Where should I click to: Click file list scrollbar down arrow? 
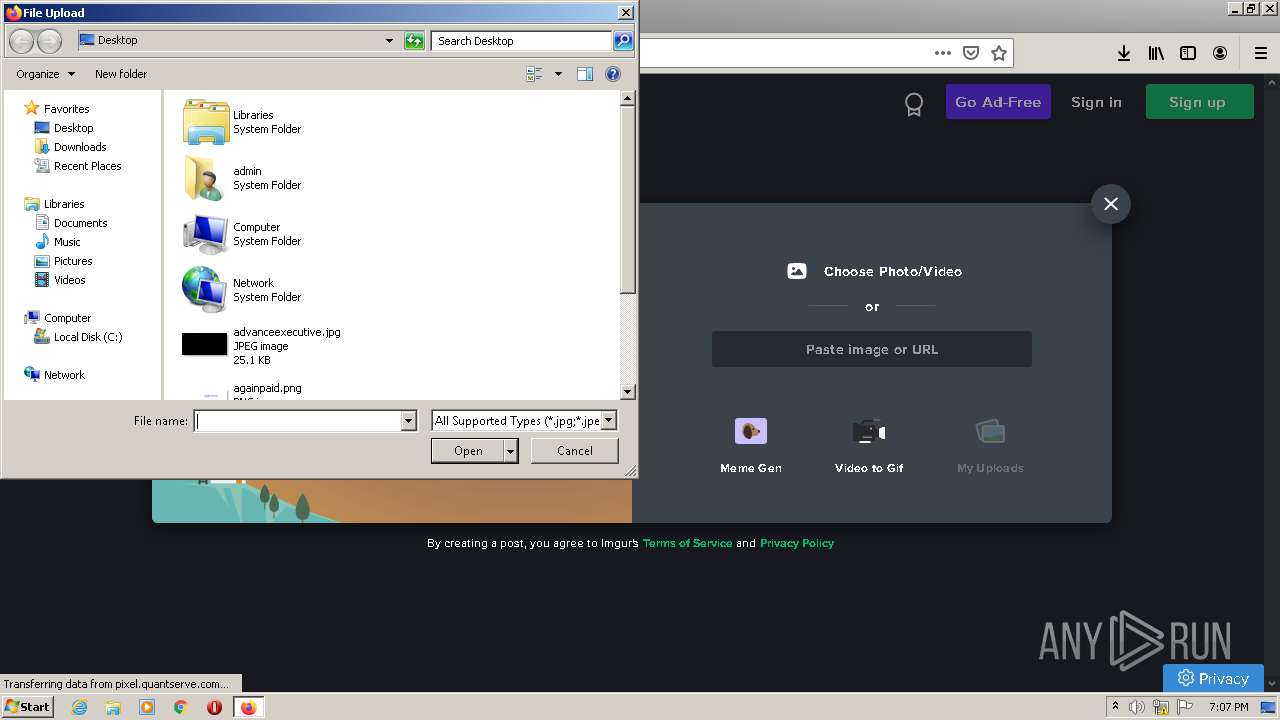click(x=628, y=392)
